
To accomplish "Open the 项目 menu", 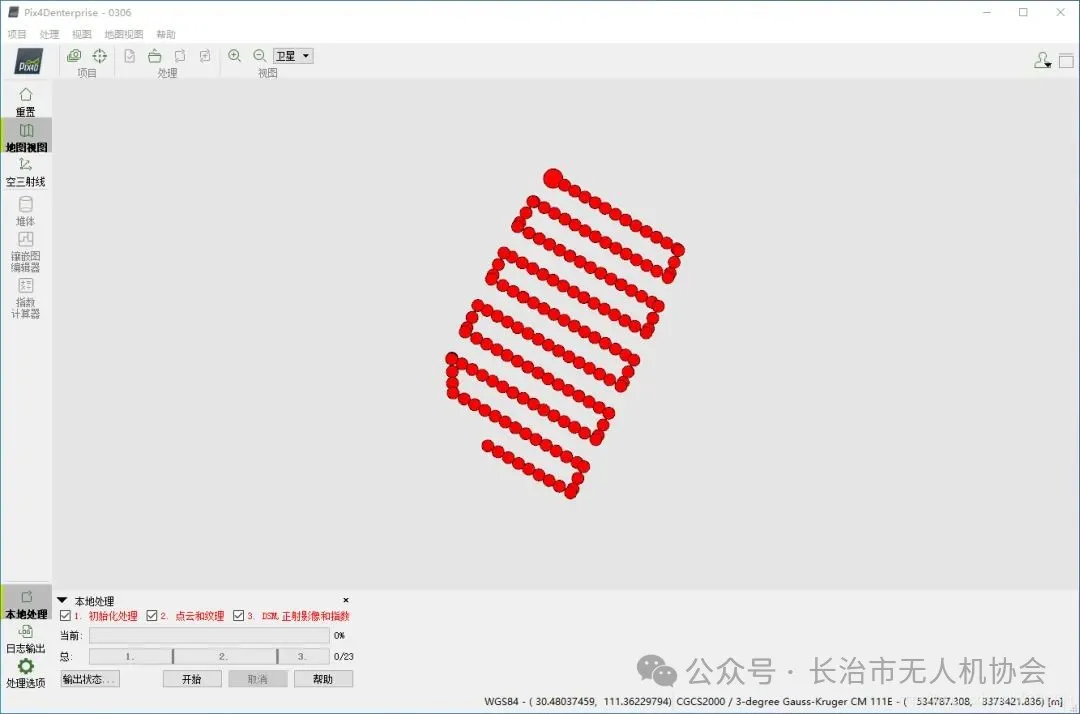I will coord(17,34).
